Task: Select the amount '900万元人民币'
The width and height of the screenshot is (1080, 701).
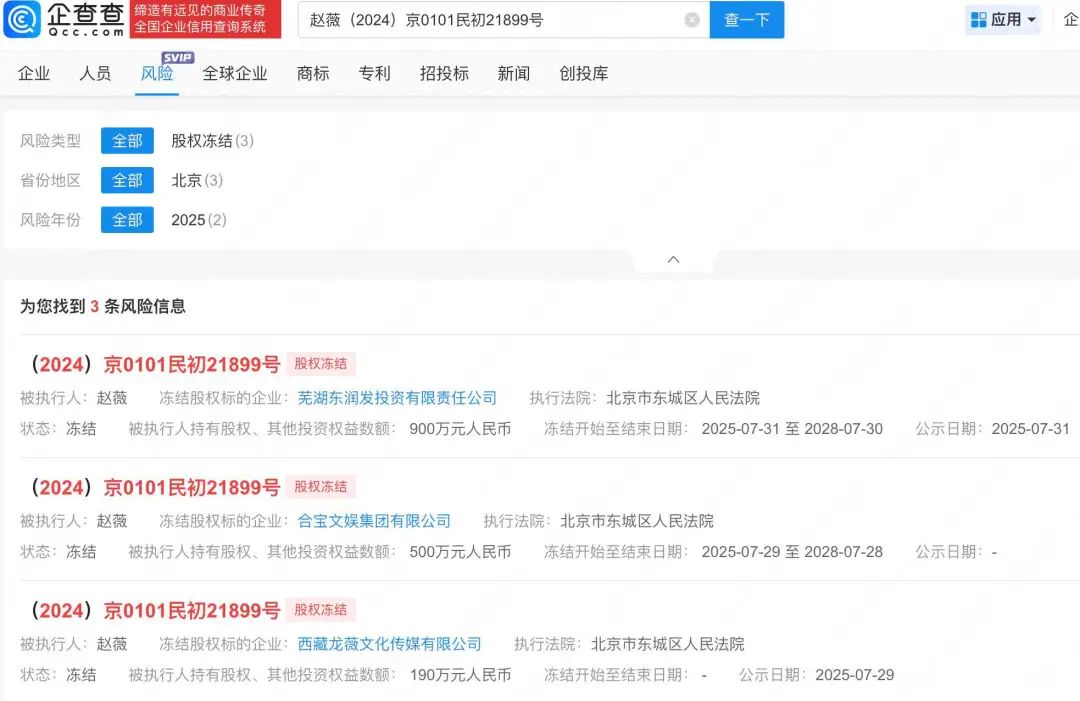Action: (460, 429)
